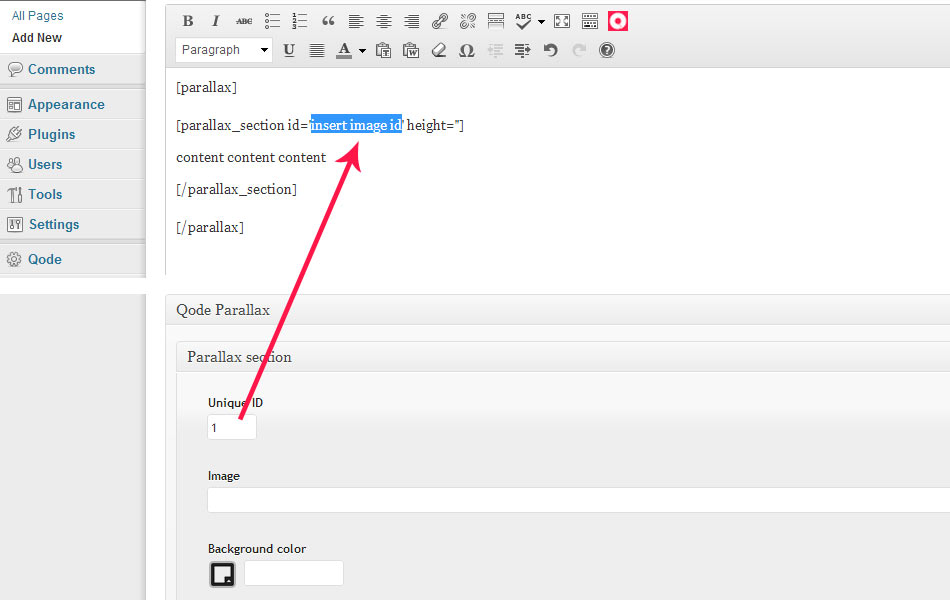Apply italic formatting
The width and height of the screenshot is (950, 600).
pyautogui.click(x=215, y=21)
